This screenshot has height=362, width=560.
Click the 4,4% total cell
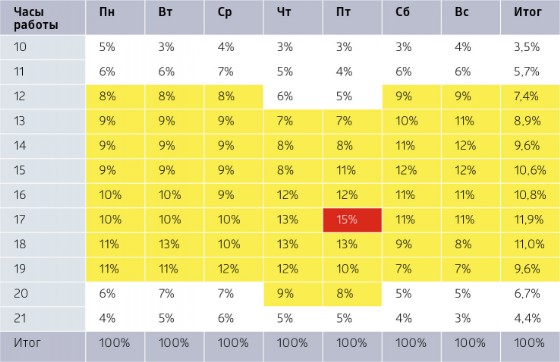pos(530,318)
